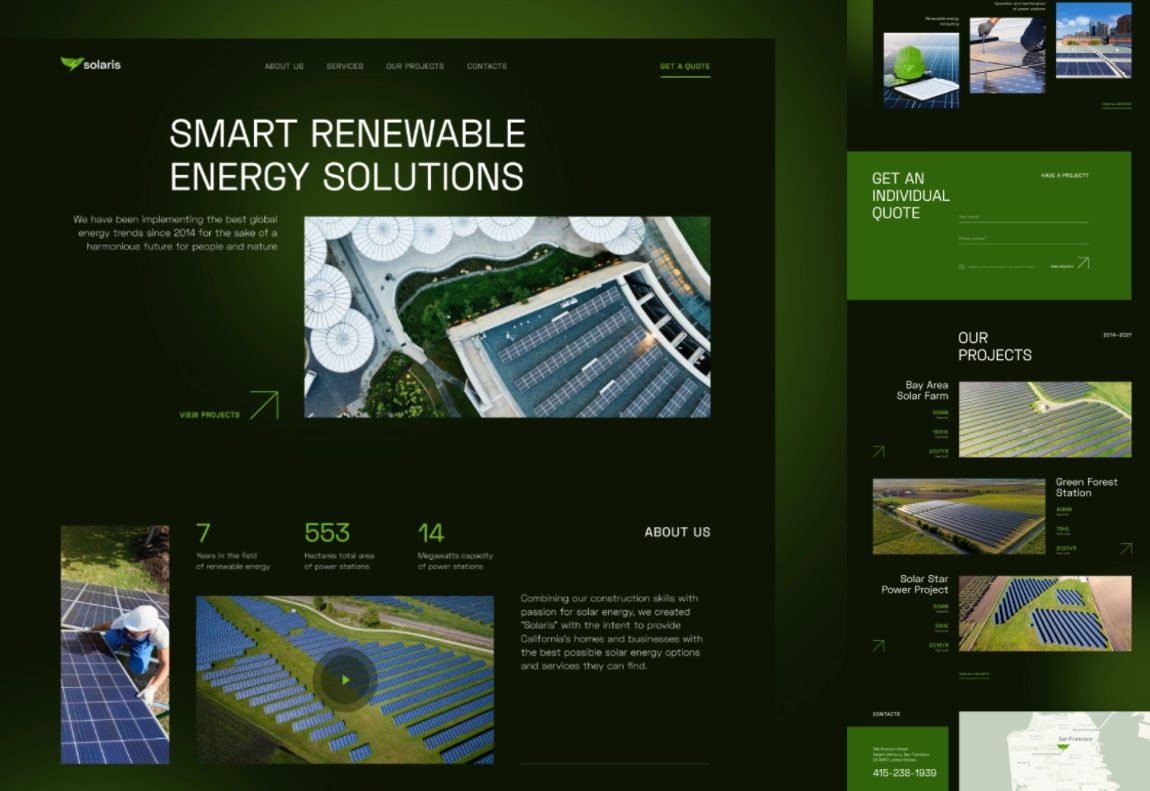Open the Green Forest Station image
Image resolution: width=1150 pixels, height=791 pixels.
(959, 516)
